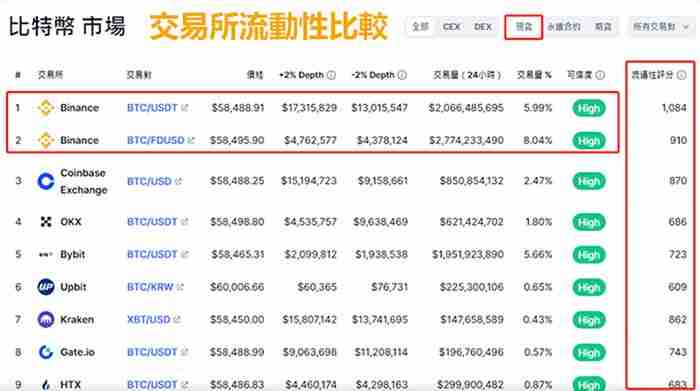Sort by the 交易量（24小時） column header
This screenshot has width=700, height=391.
(x=467, y=75)
